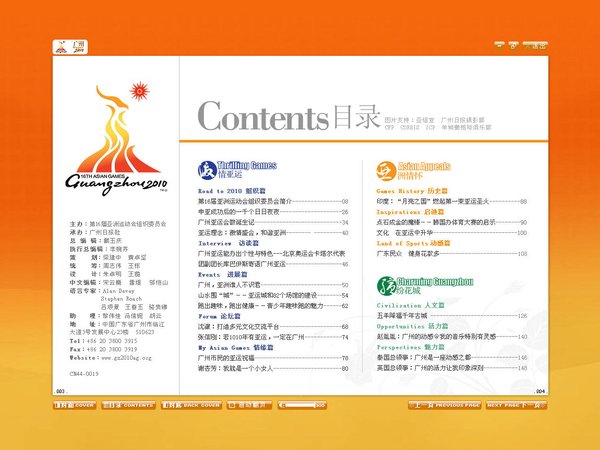This screenshot has width=600, height=450.
Task: Click the exit (退出) button
Action: tap(535, 45)
